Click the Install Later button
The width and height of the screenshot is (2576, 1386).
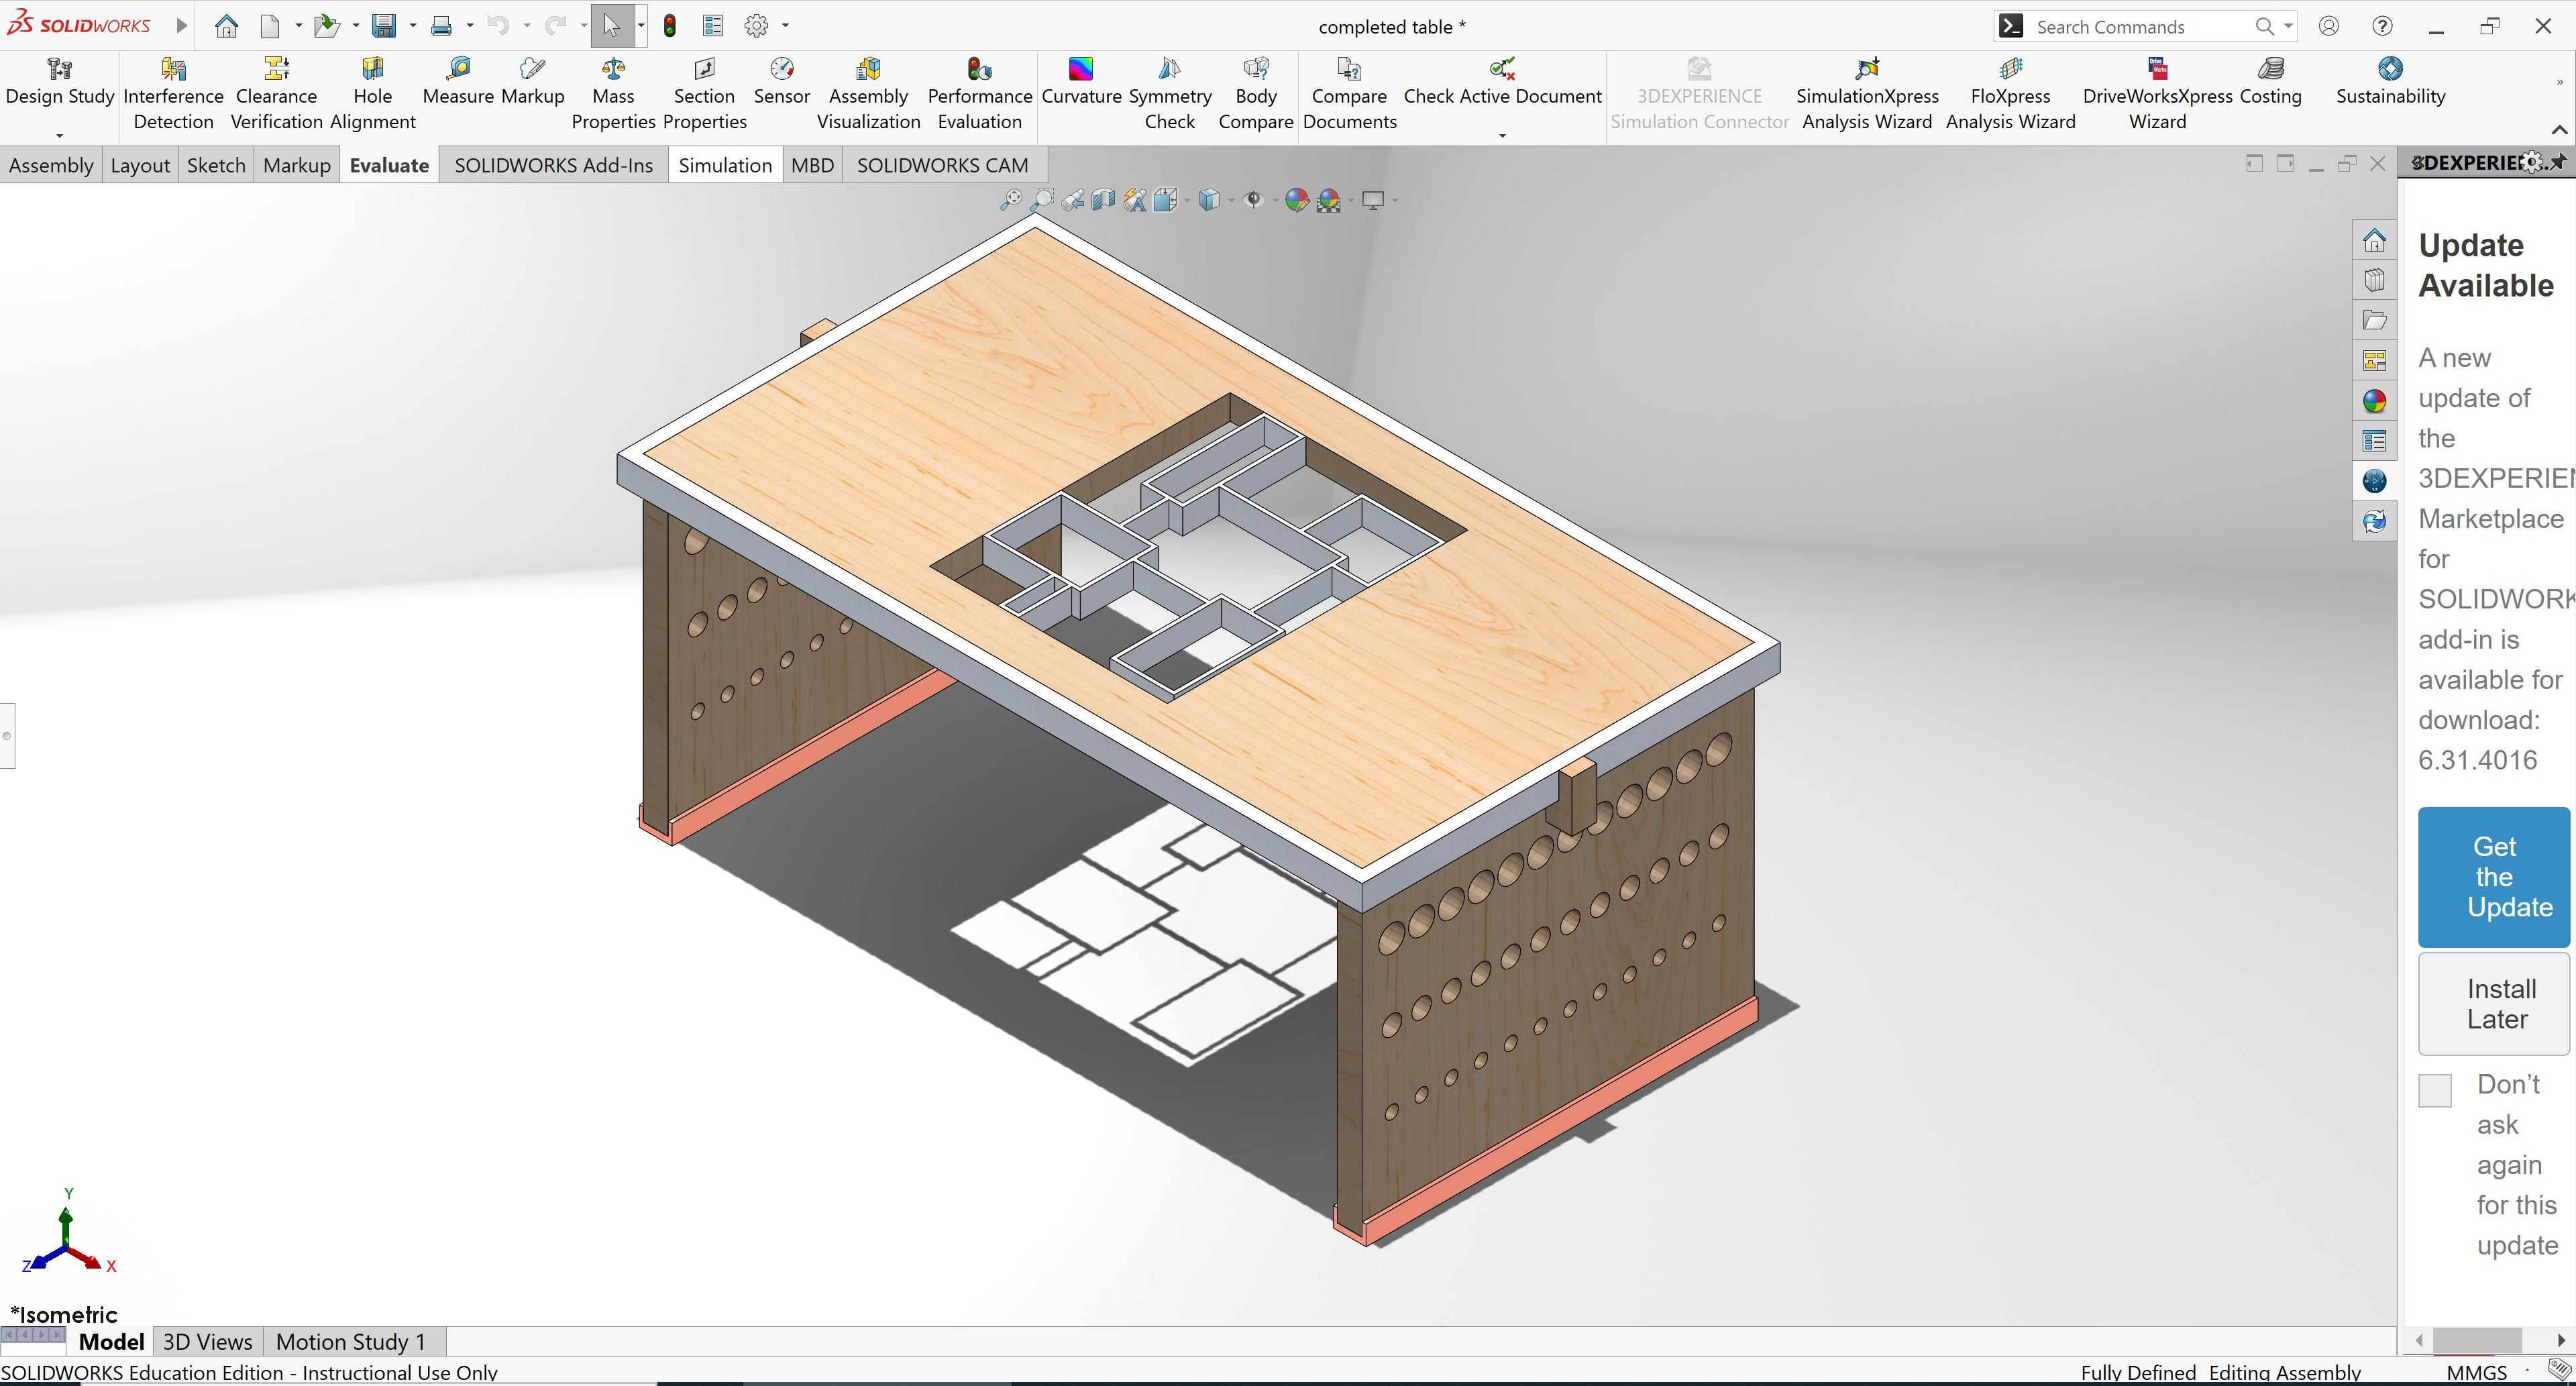2494,1004
